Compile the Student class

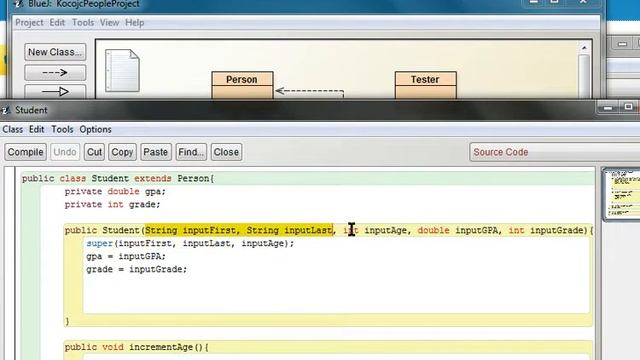click(25, 152)
